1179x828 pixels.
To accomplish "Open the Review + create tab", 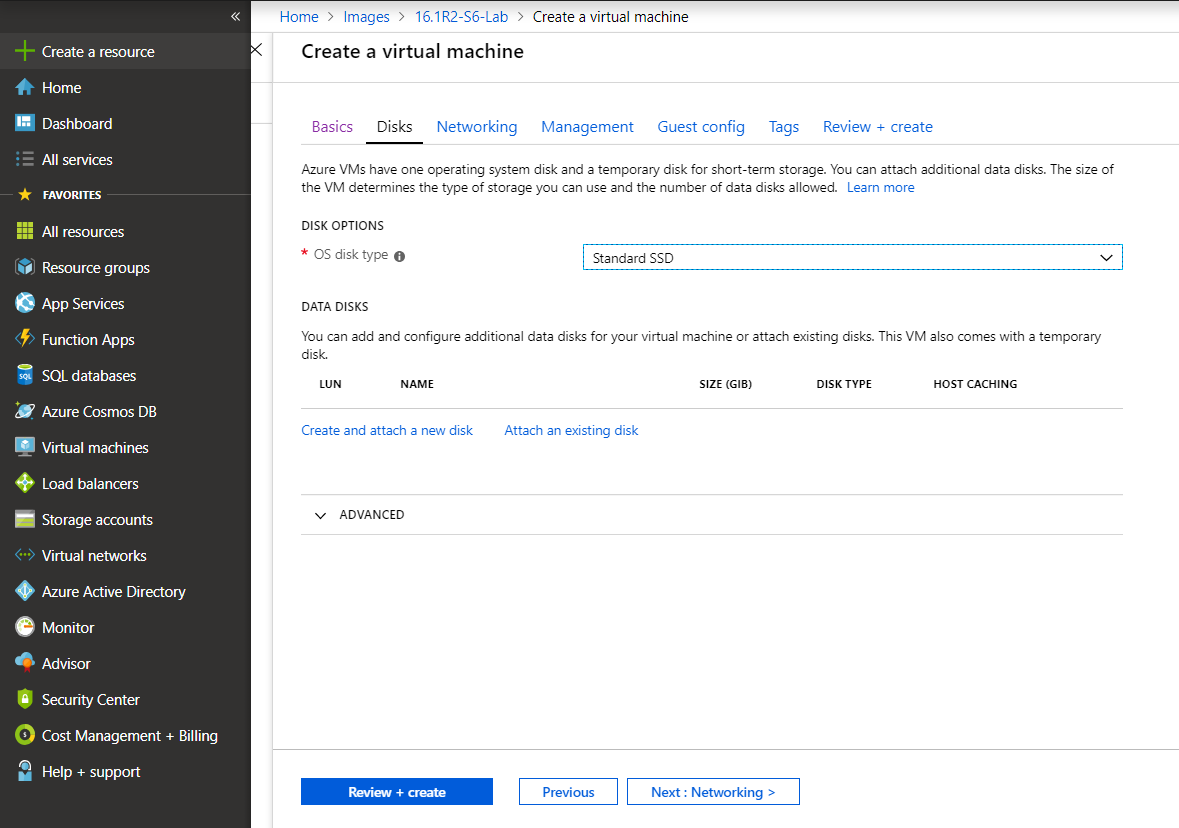I will [x=877, y=126].
